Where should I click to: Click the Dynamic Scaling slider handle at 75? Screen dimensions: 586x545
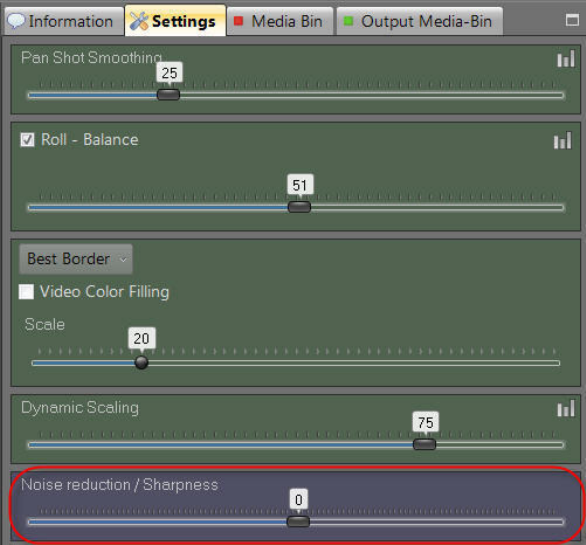tap(425, 444)
